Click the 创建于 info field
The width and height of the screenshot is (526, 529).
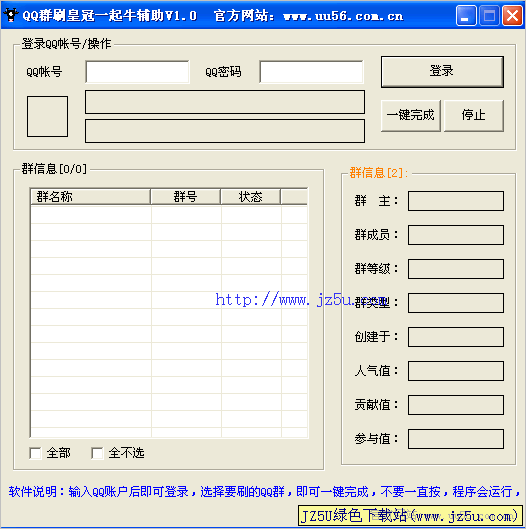click(456, 337)
